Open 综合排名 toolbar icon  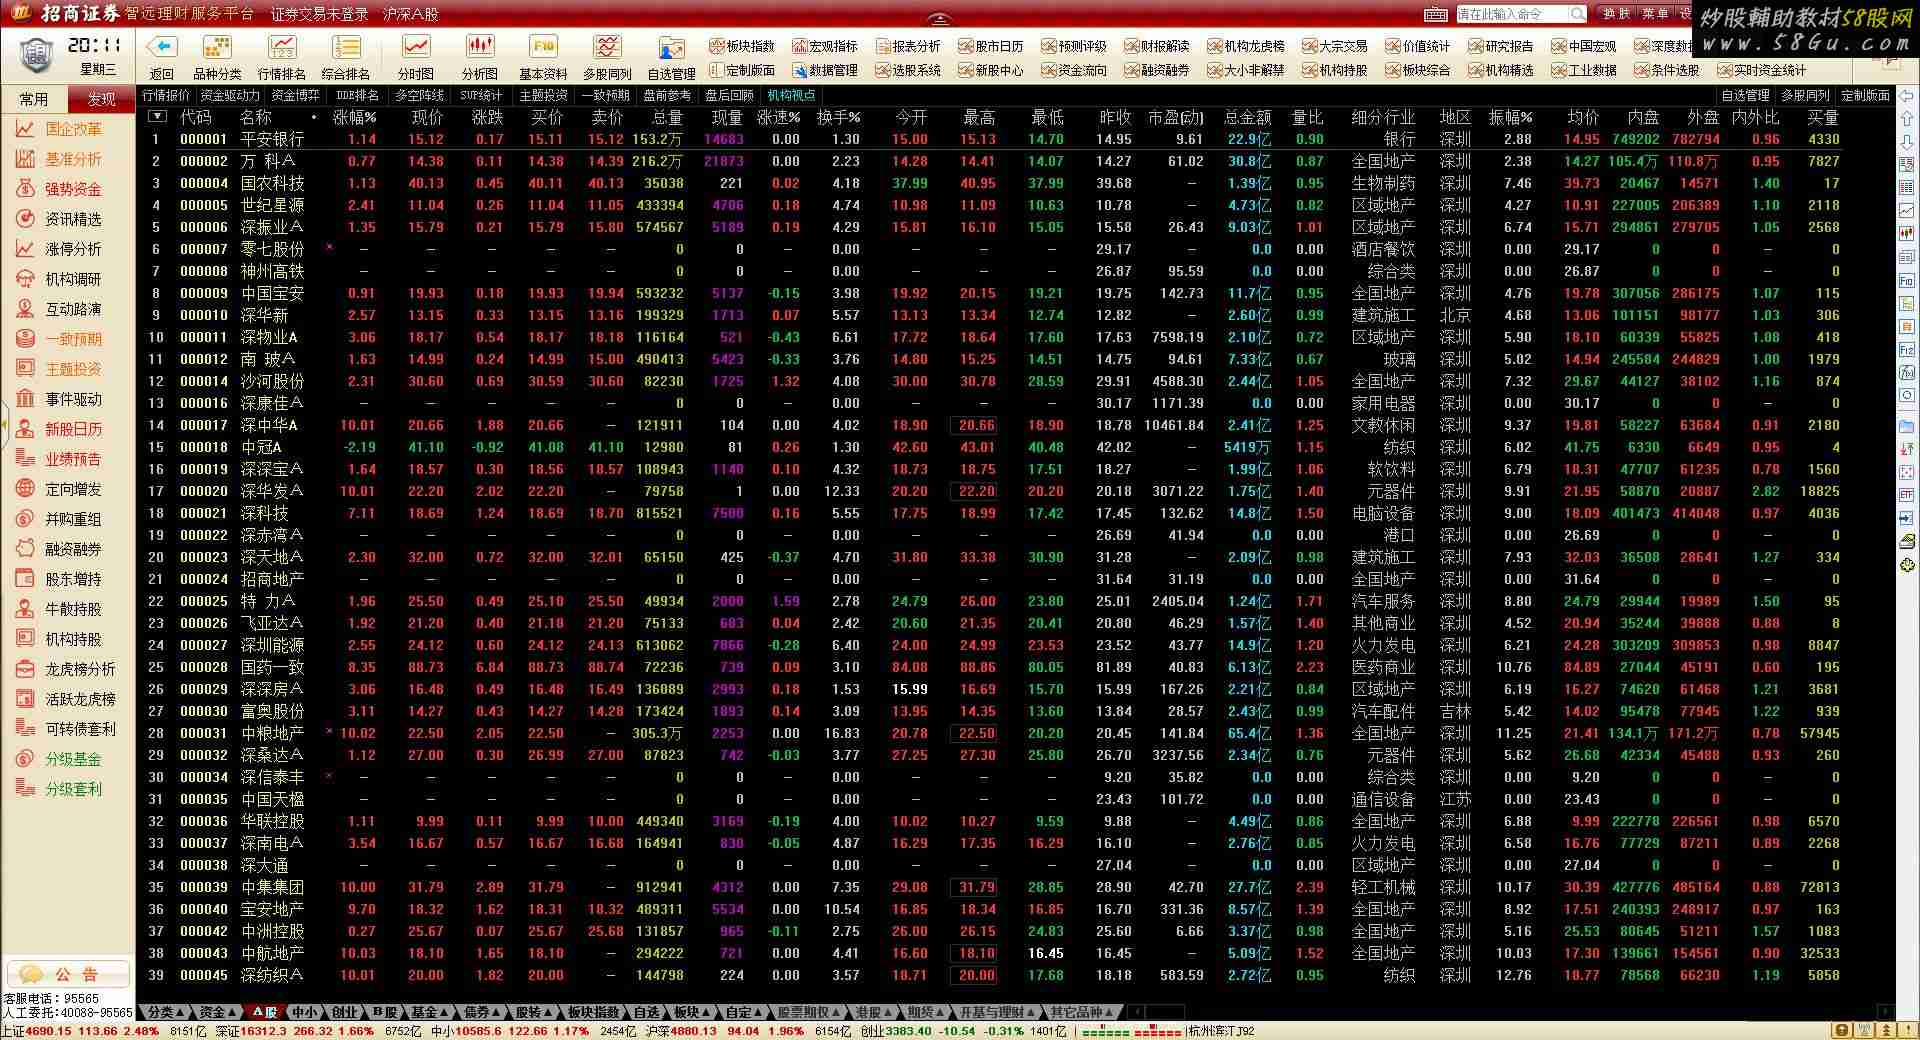pyautogui.click(x=346, y=47)
